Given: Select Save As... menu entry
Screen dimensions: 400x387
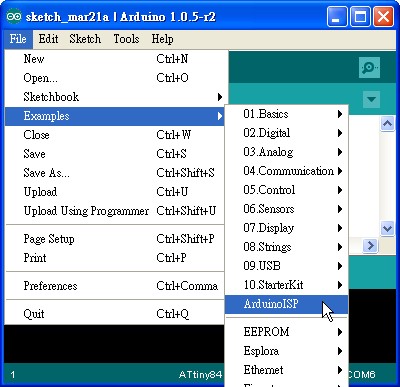Looking at the screenshot, I should click(114, 173).
